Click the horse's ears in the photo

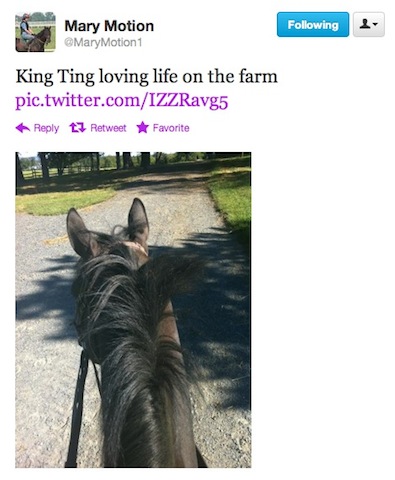[107, 230]
